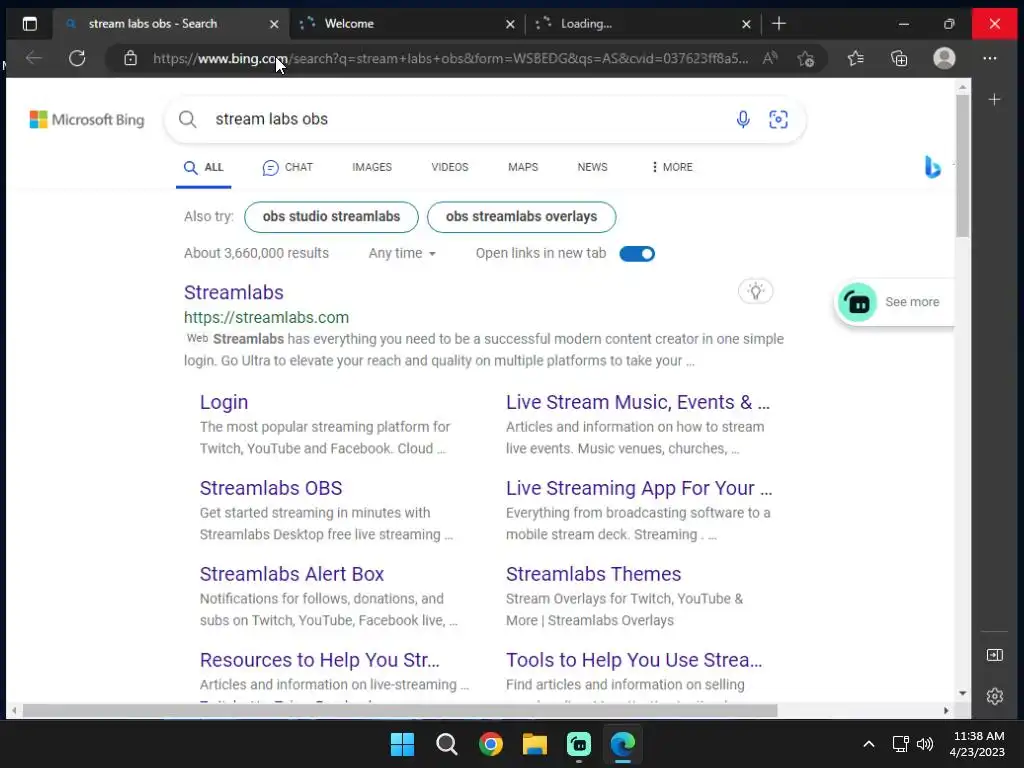
Task: Open the taskbar Search
Action: (447, 744)
